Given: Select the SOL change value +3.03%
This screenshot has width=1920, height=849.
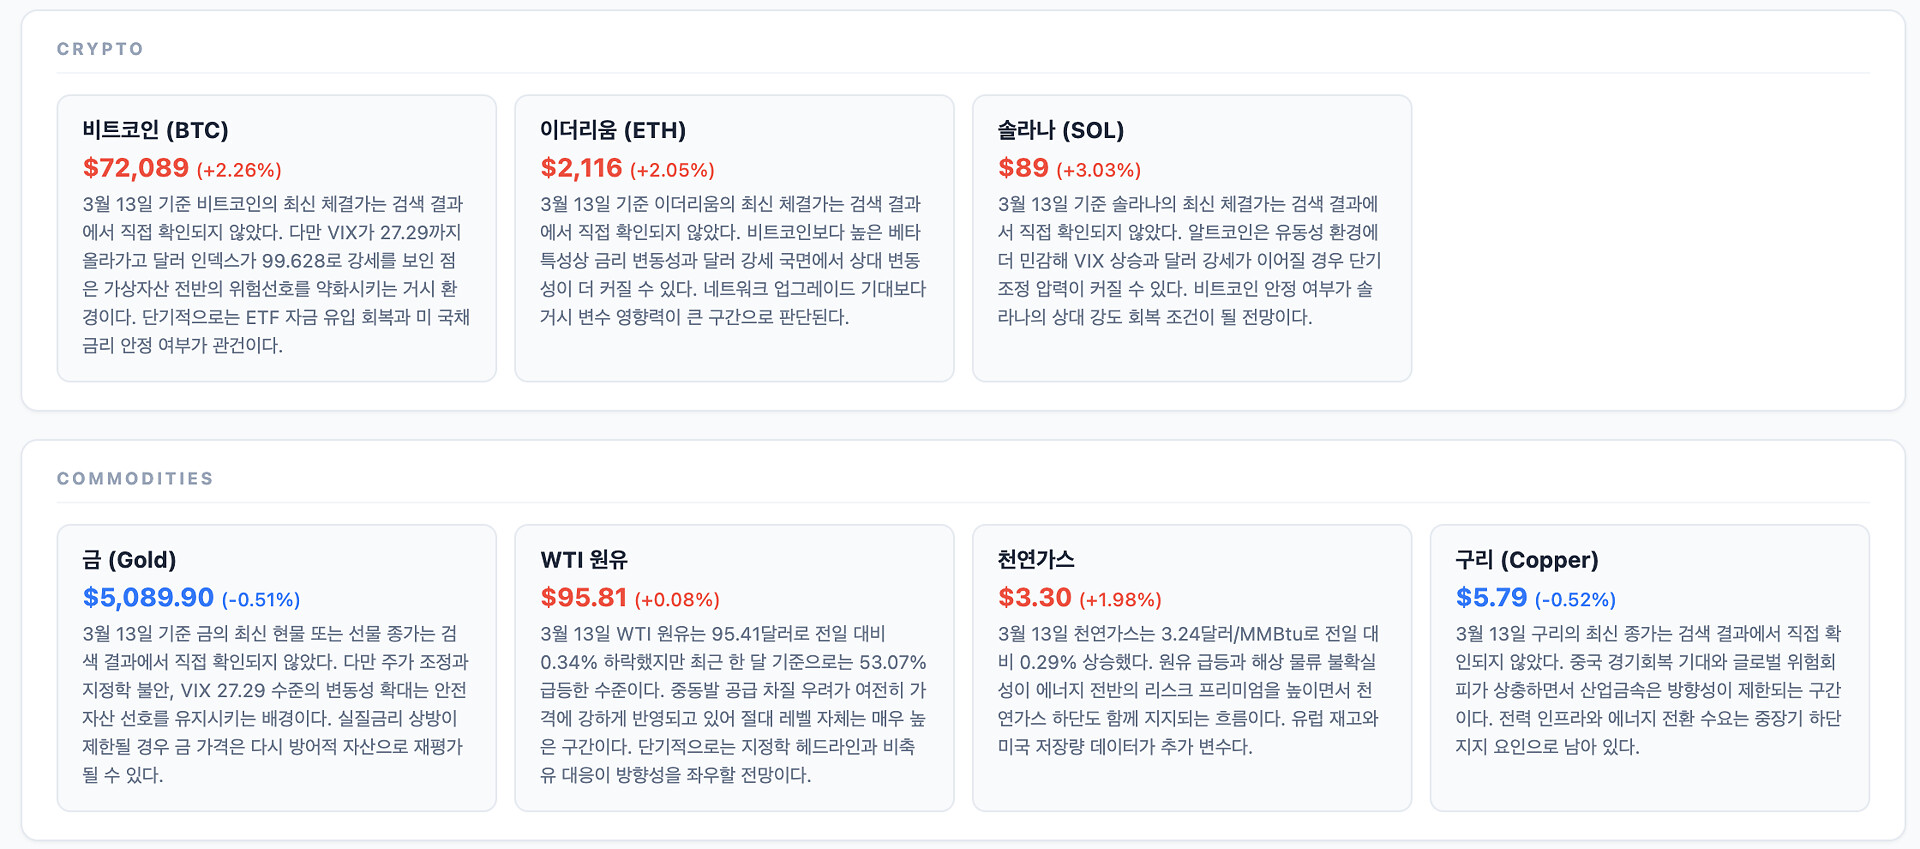Looking at the screenshot, I should 1099,170.
